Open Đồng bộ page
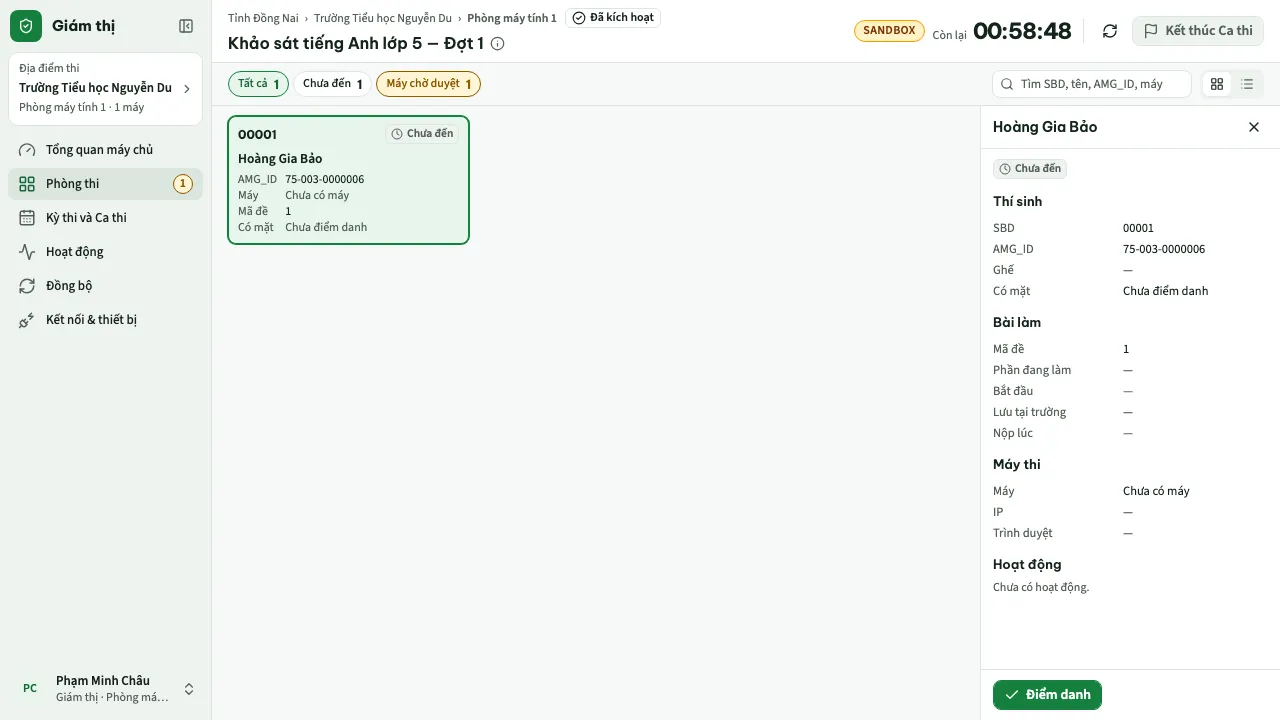 pyautogui.click(x=105, y=286)
